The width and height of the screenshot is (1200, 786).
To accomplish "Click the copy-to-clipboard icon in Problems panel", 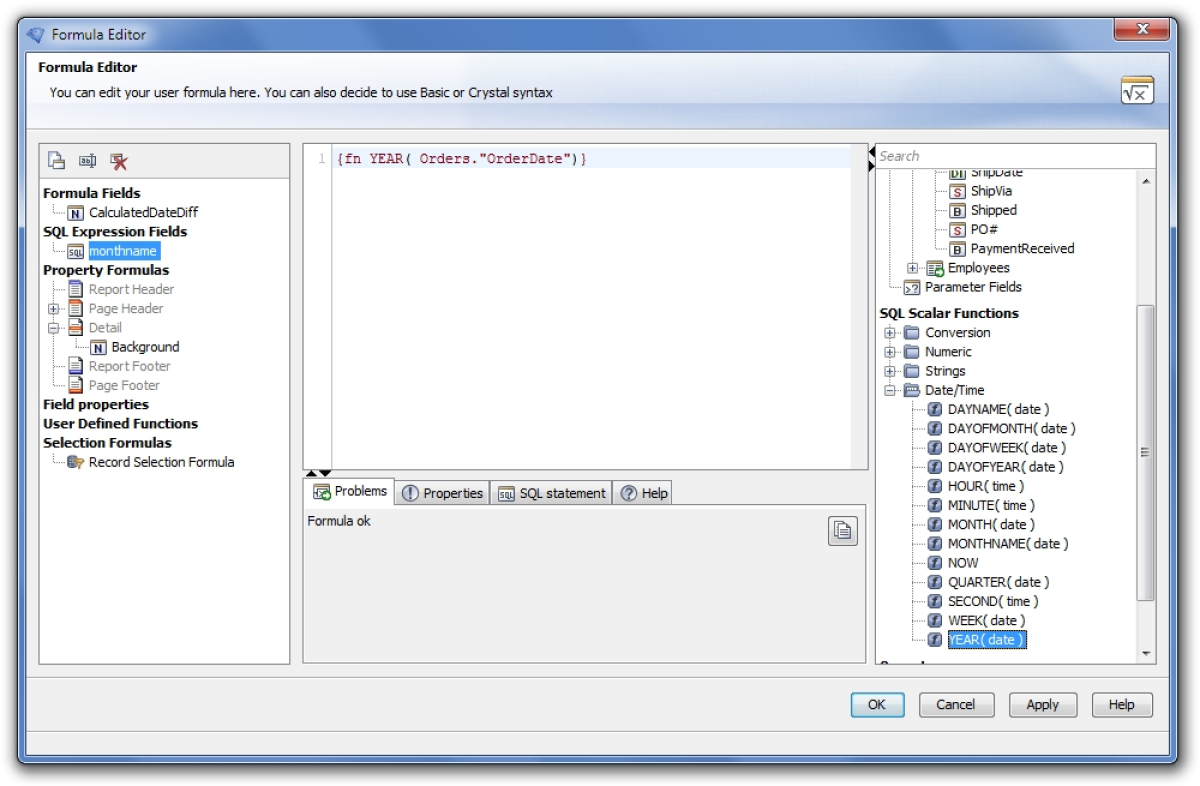I will (841, 530).
